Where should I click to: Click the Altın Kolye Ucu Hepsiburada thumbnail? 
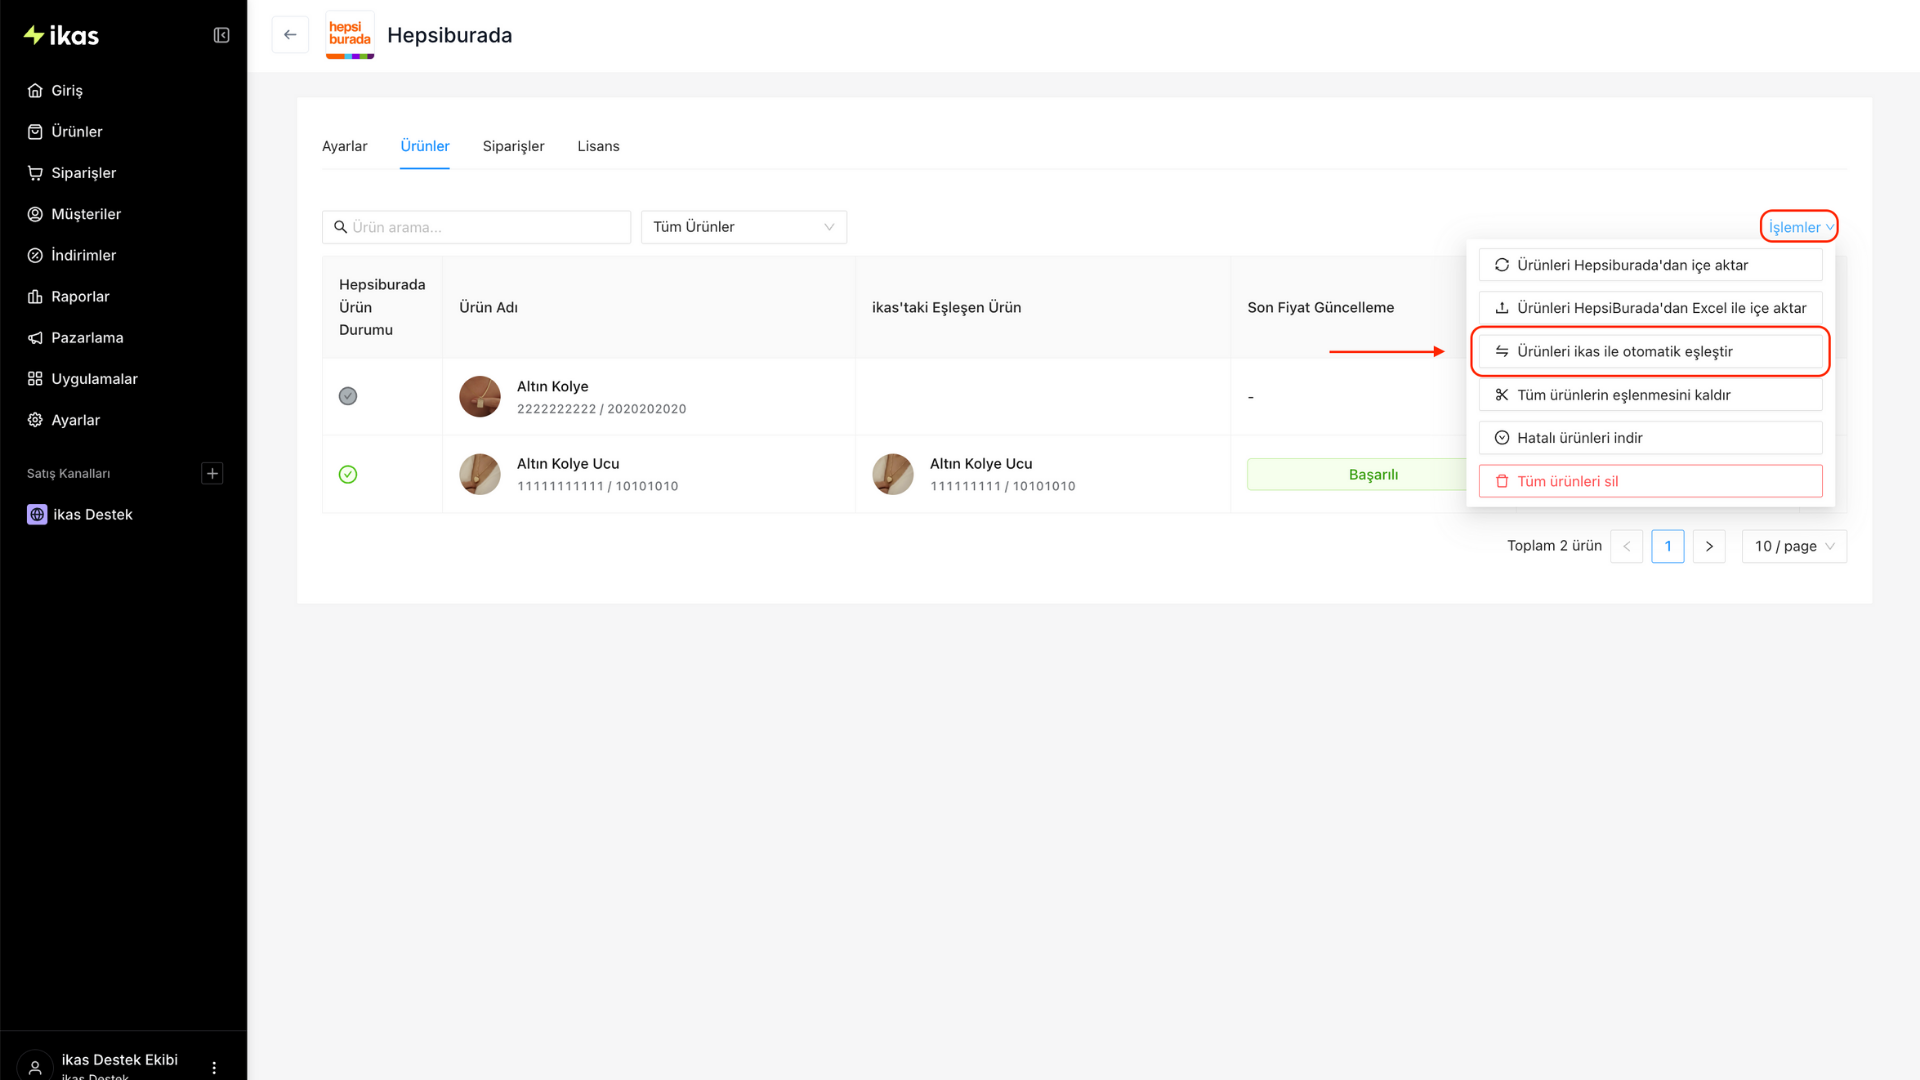[x=480, y=474]
